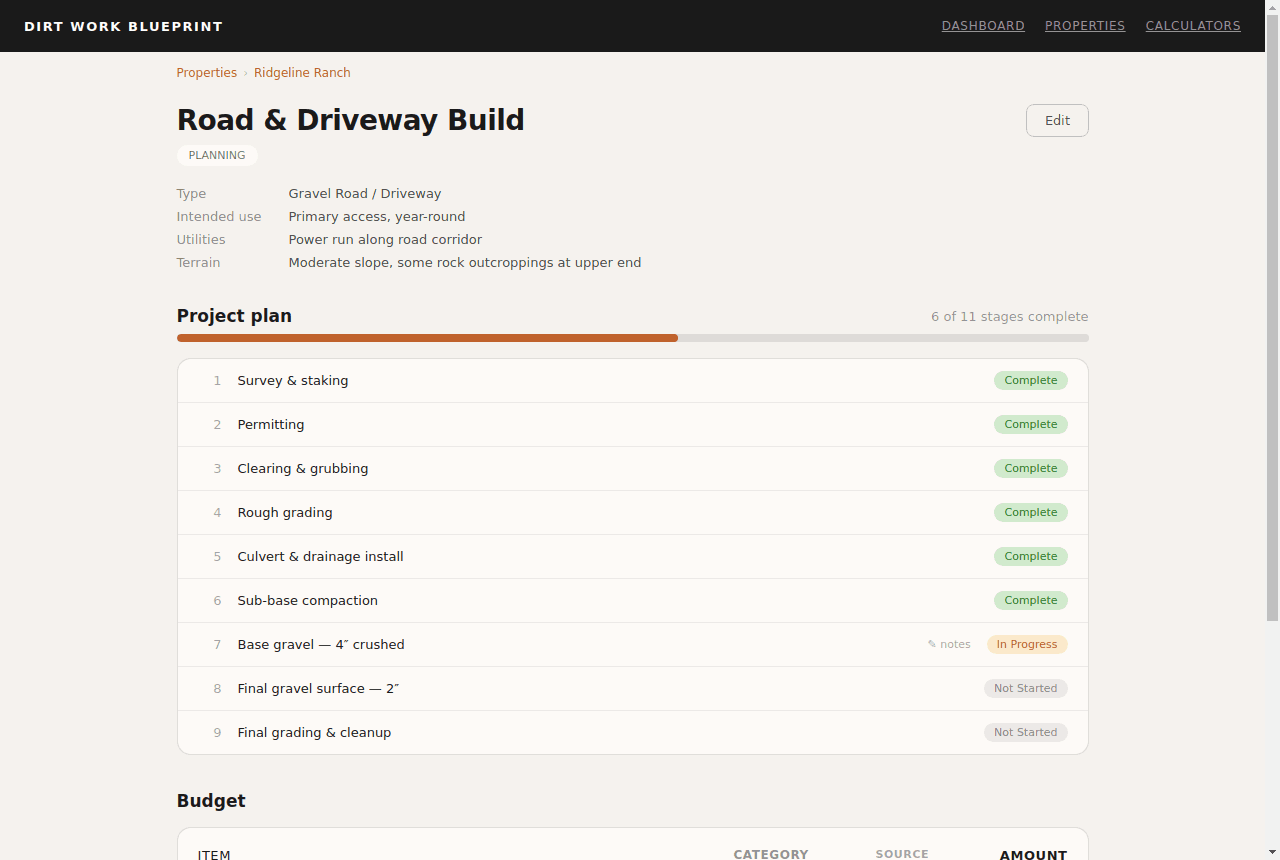1280x860 pixels.
Task: Go to Properties in top navigation
Action: click(x=1085, y=26)
